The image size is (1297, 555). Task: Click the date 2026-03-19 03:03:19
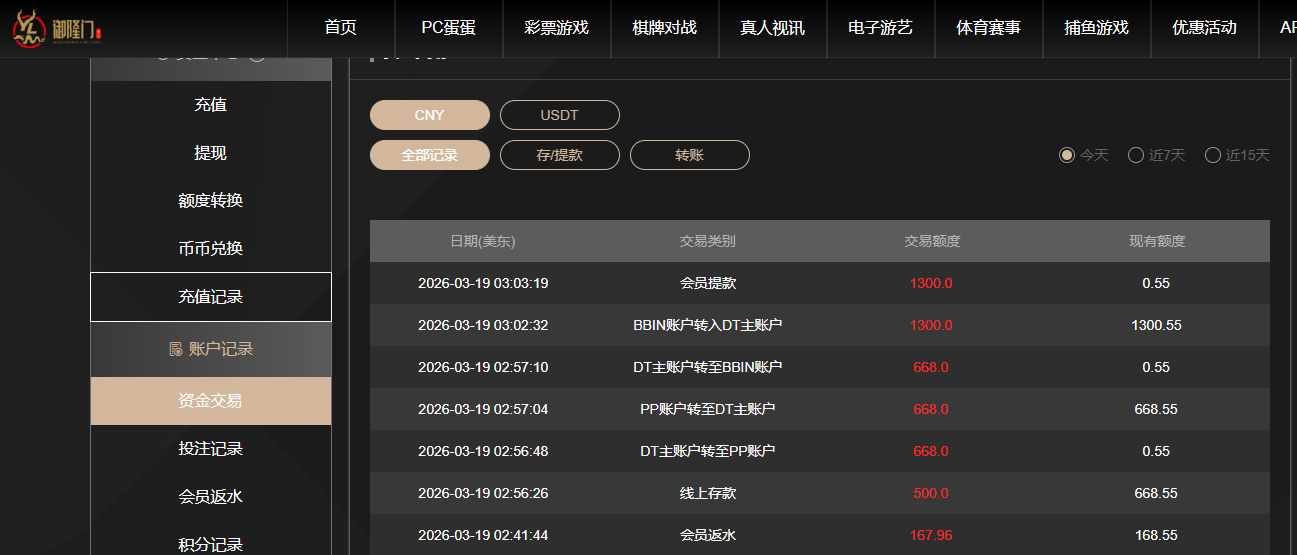click(x=483, y=283)
